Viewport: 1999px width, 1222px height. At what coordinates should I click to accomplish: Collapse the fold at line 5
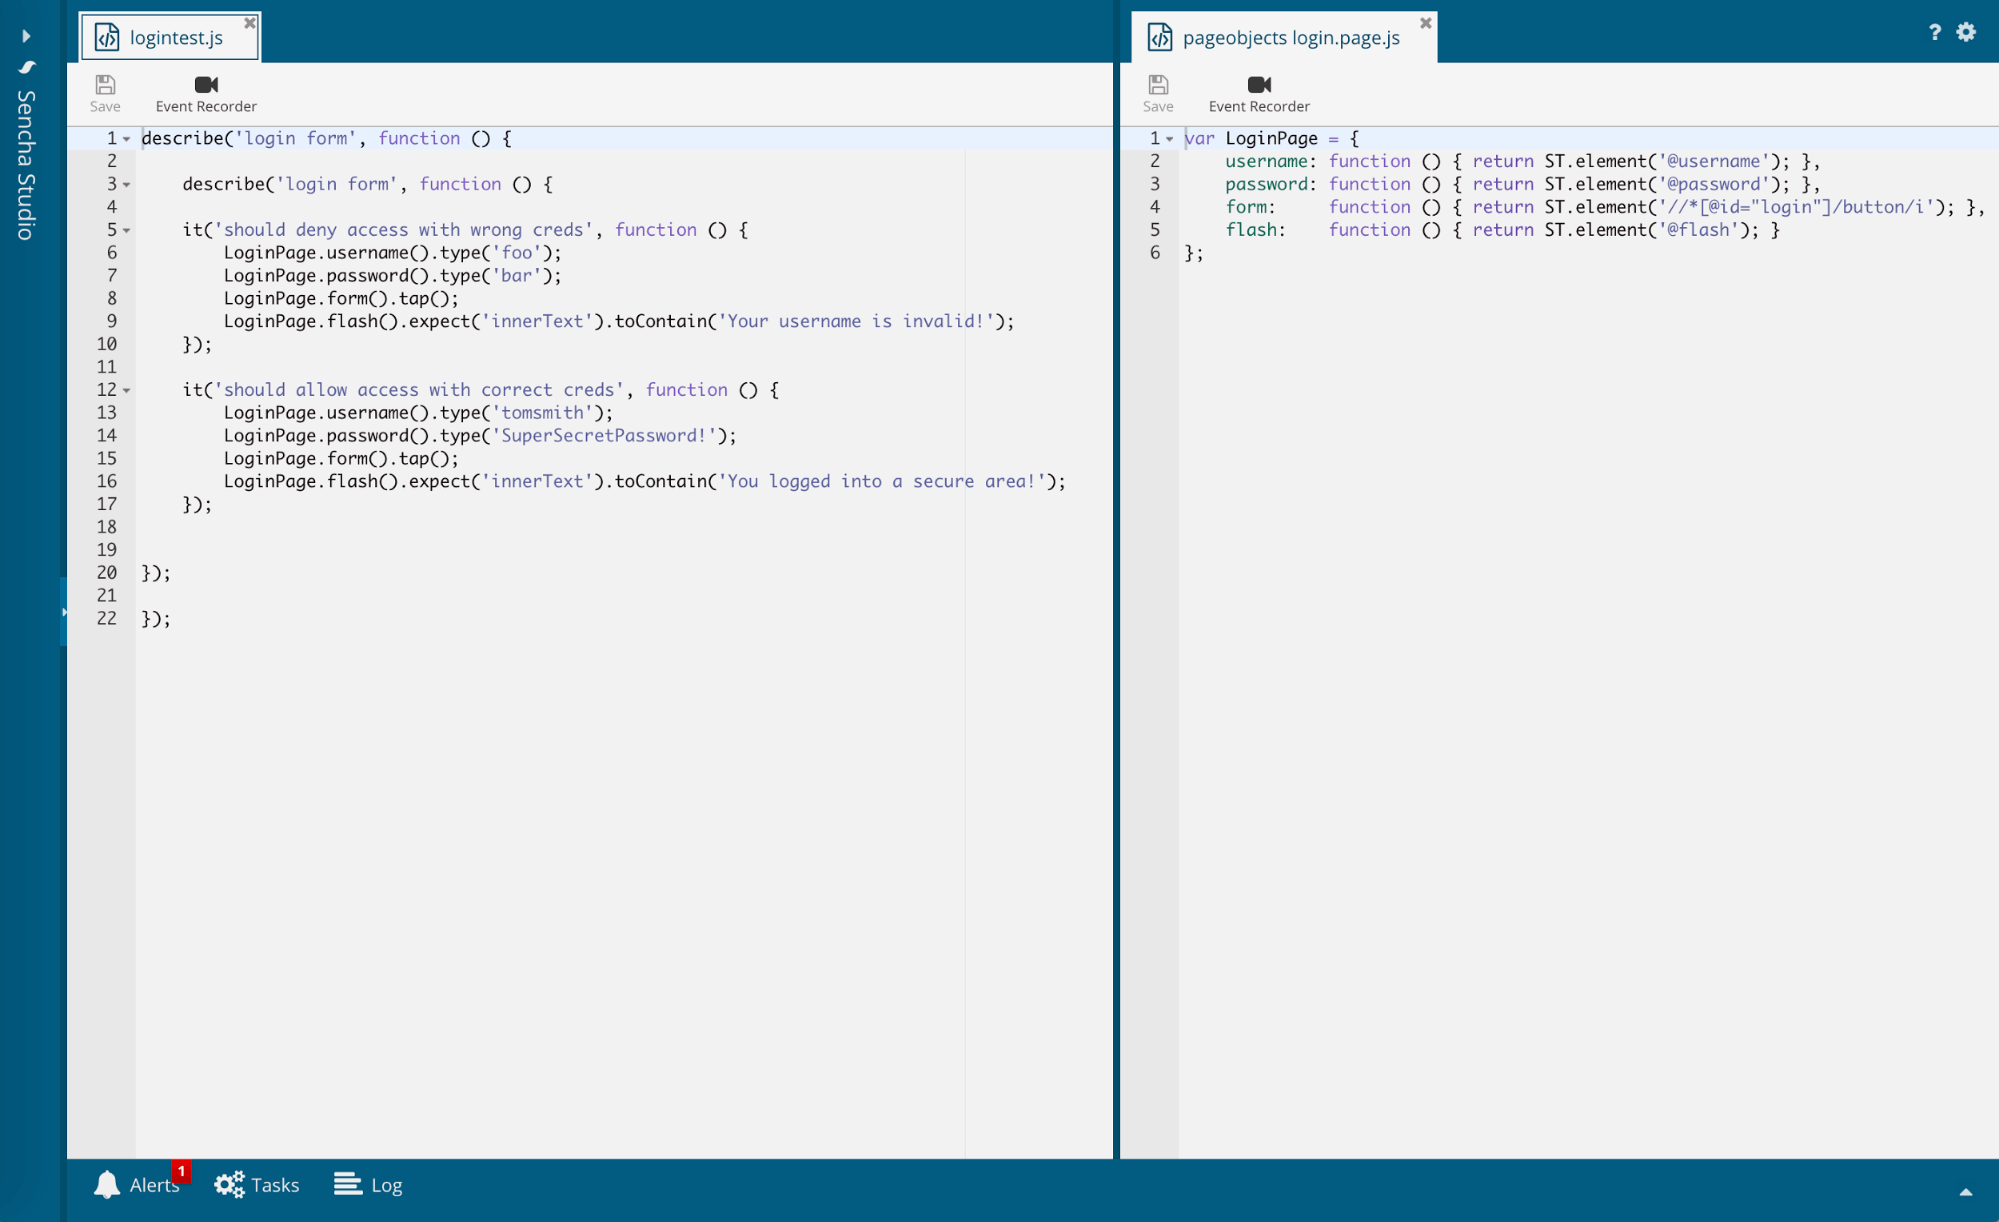click(x=127, y=231)
